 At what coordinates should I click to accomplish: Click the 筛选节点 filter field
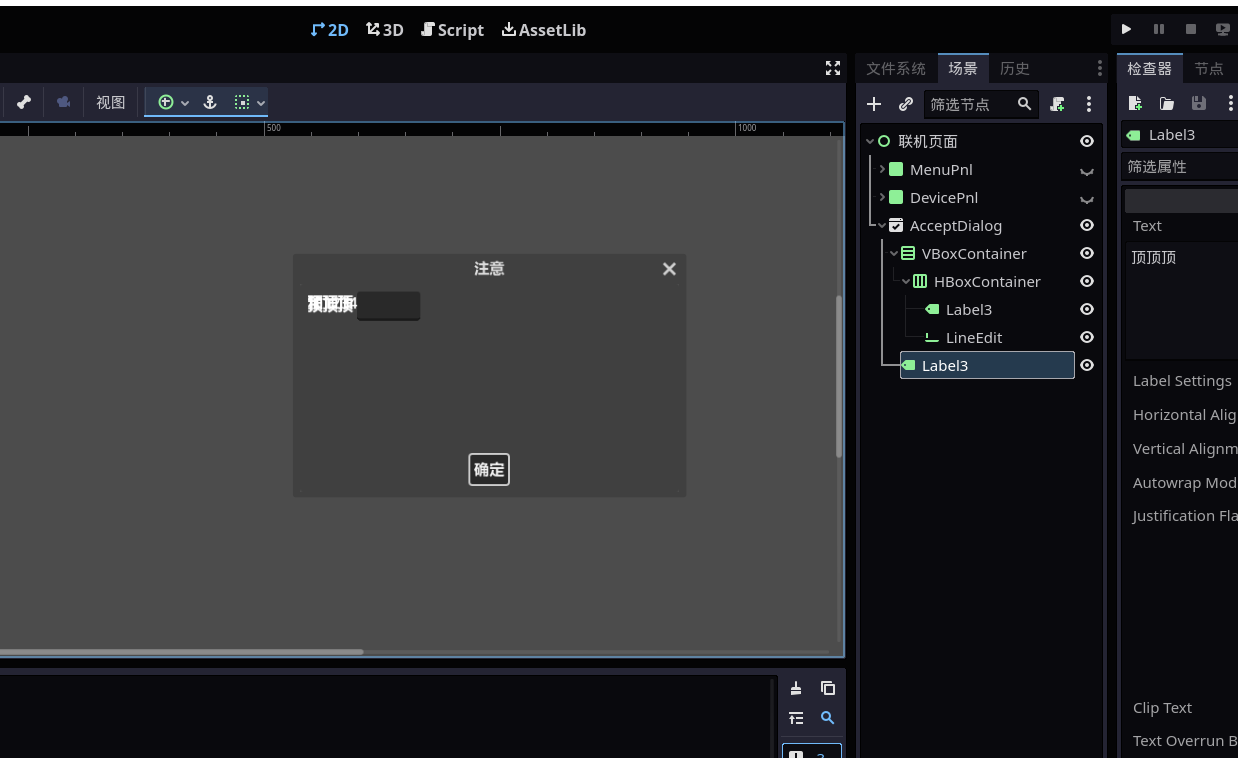(x=975, y=103)
